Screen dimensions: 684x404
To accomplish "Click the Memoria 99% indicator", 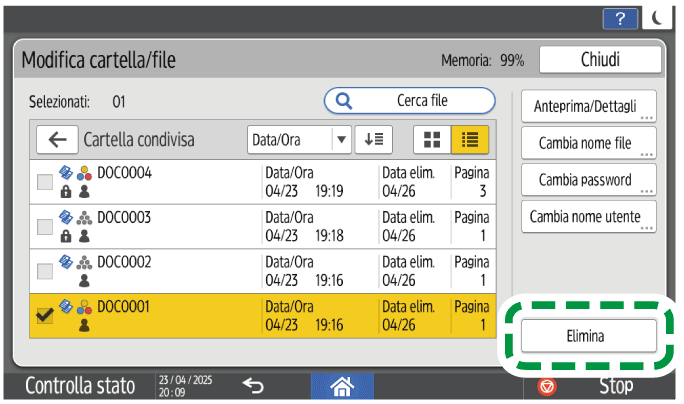I will [482, 60].
